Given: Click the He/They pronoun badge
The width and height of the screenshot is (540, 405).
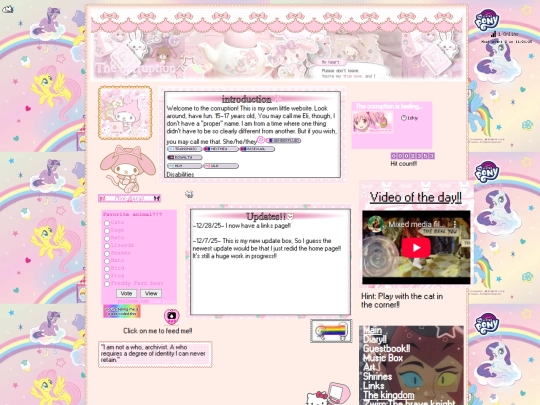Looking at the screenshot, I should [221, 149].
